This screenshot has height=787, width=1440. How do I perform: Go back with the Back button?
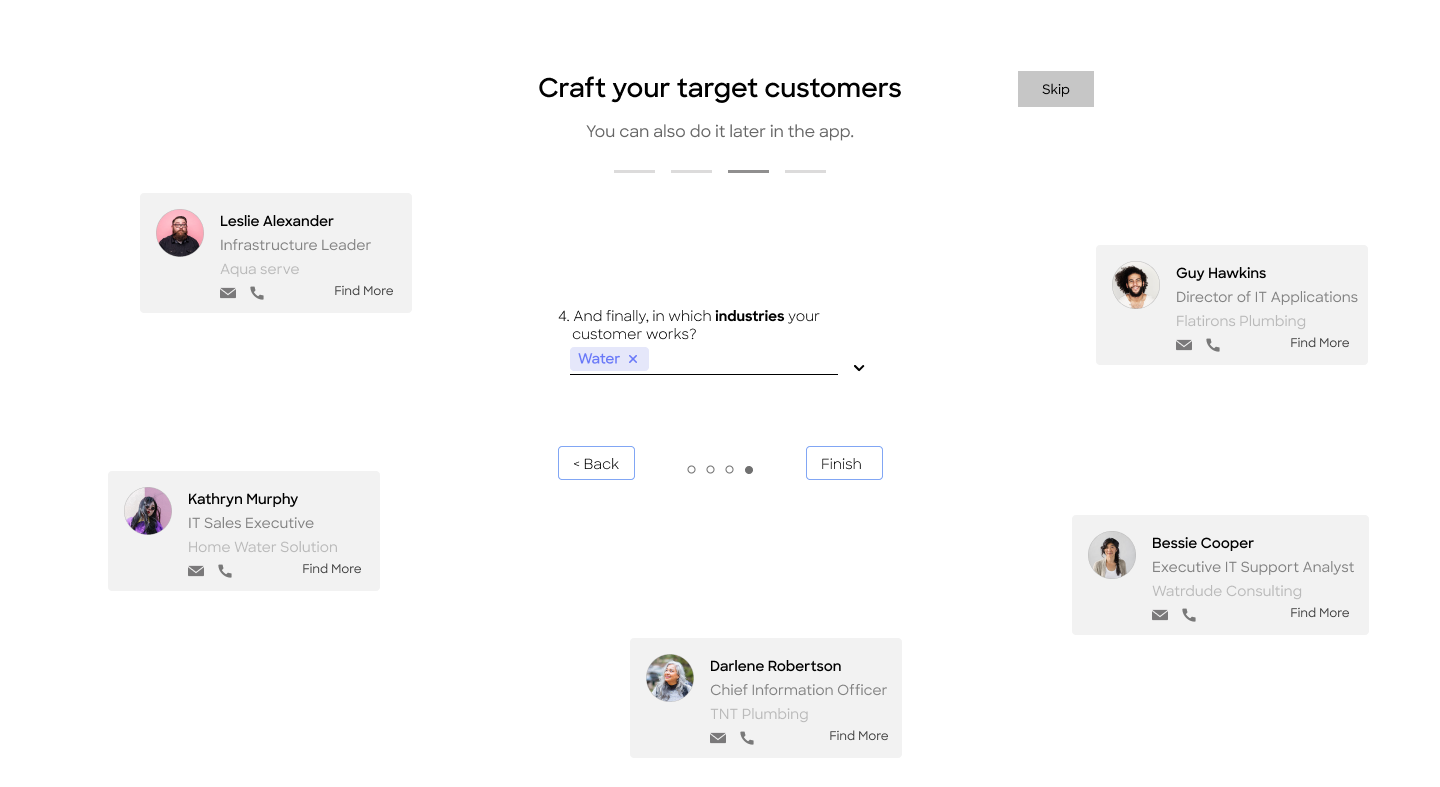pos(596,463)
